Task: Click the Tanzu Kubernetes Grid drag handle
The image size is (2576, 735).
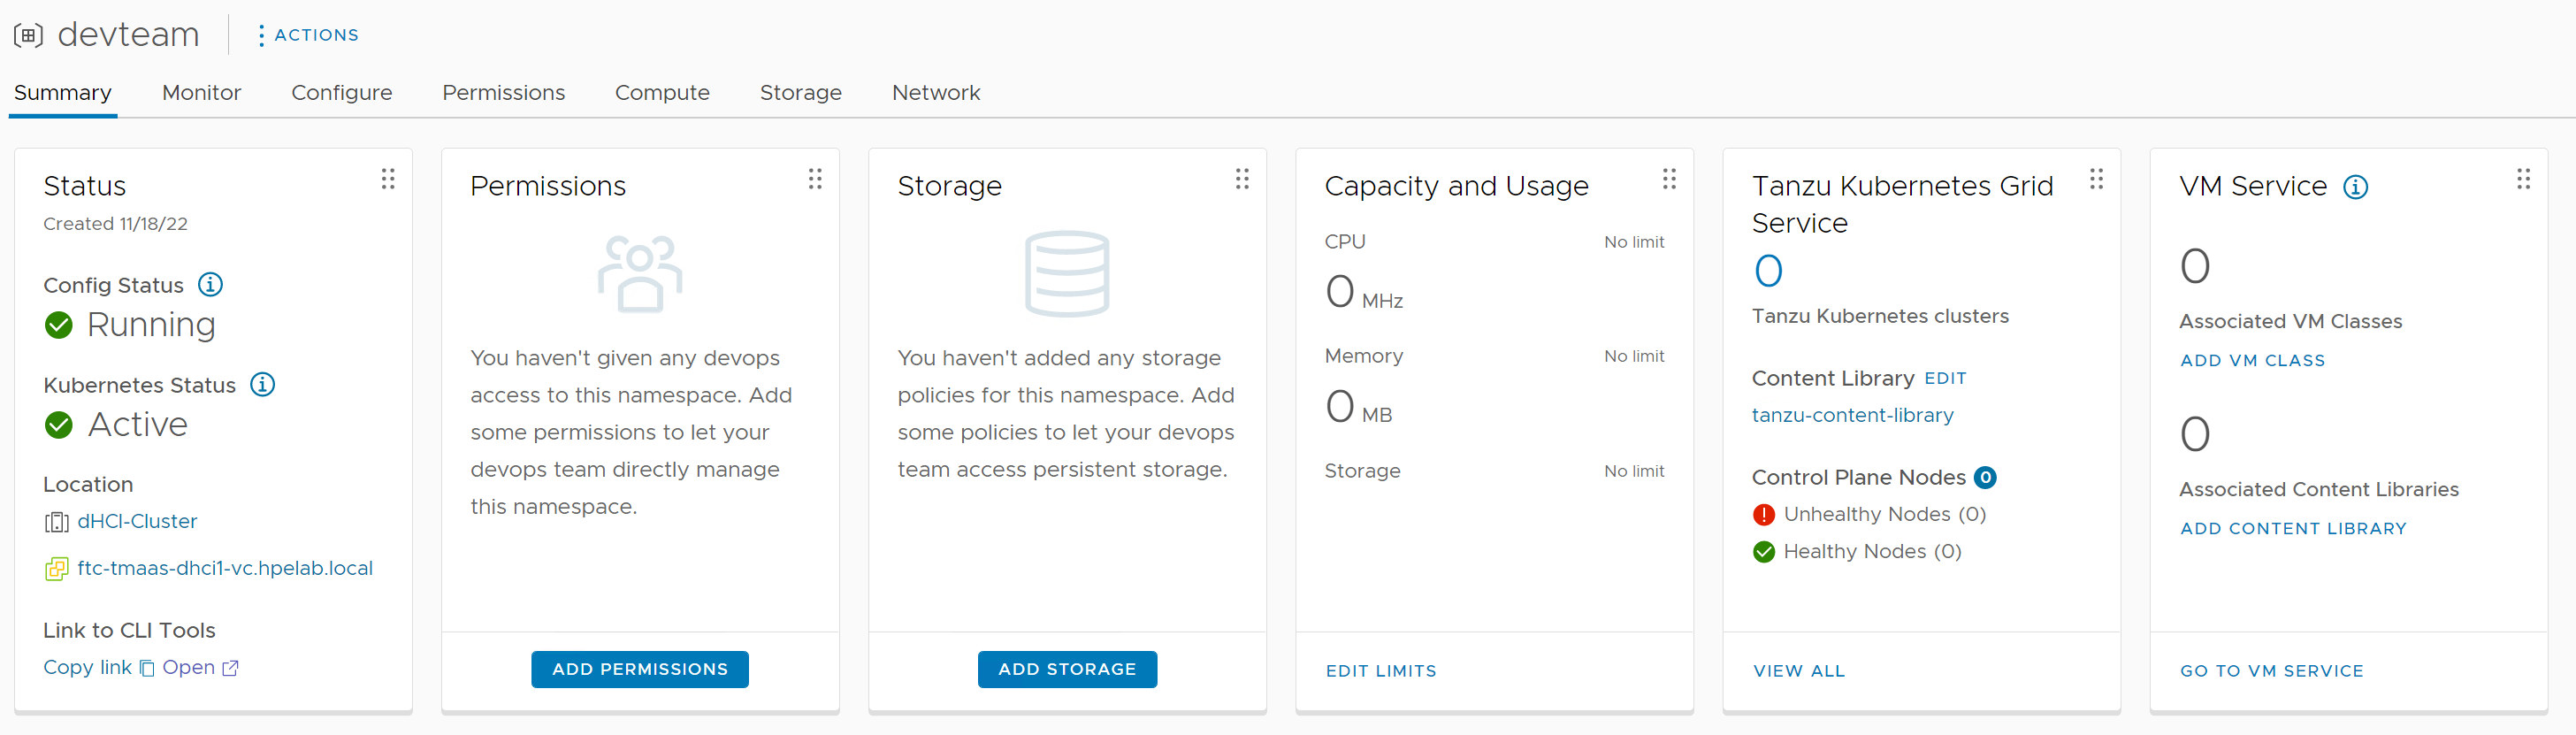Action: 2096,179
